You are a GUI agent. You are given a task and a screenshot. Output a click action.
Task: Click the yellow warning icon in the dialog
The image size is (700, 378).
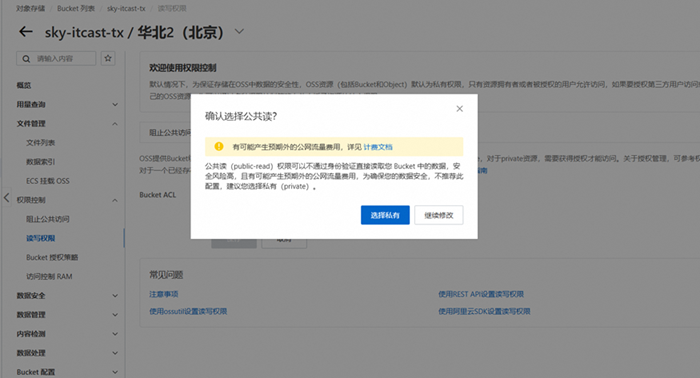point(219,146)
